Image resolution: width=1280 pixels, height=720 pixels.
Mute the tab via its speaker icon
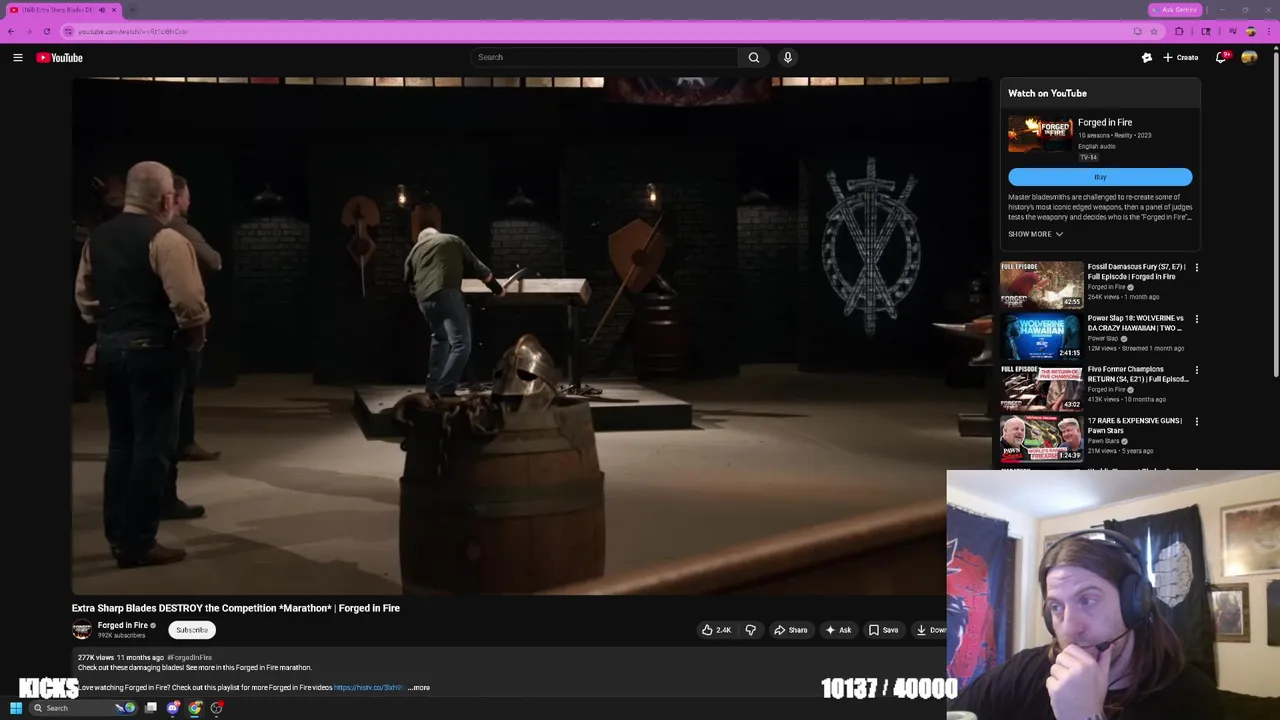click(101, 10)
